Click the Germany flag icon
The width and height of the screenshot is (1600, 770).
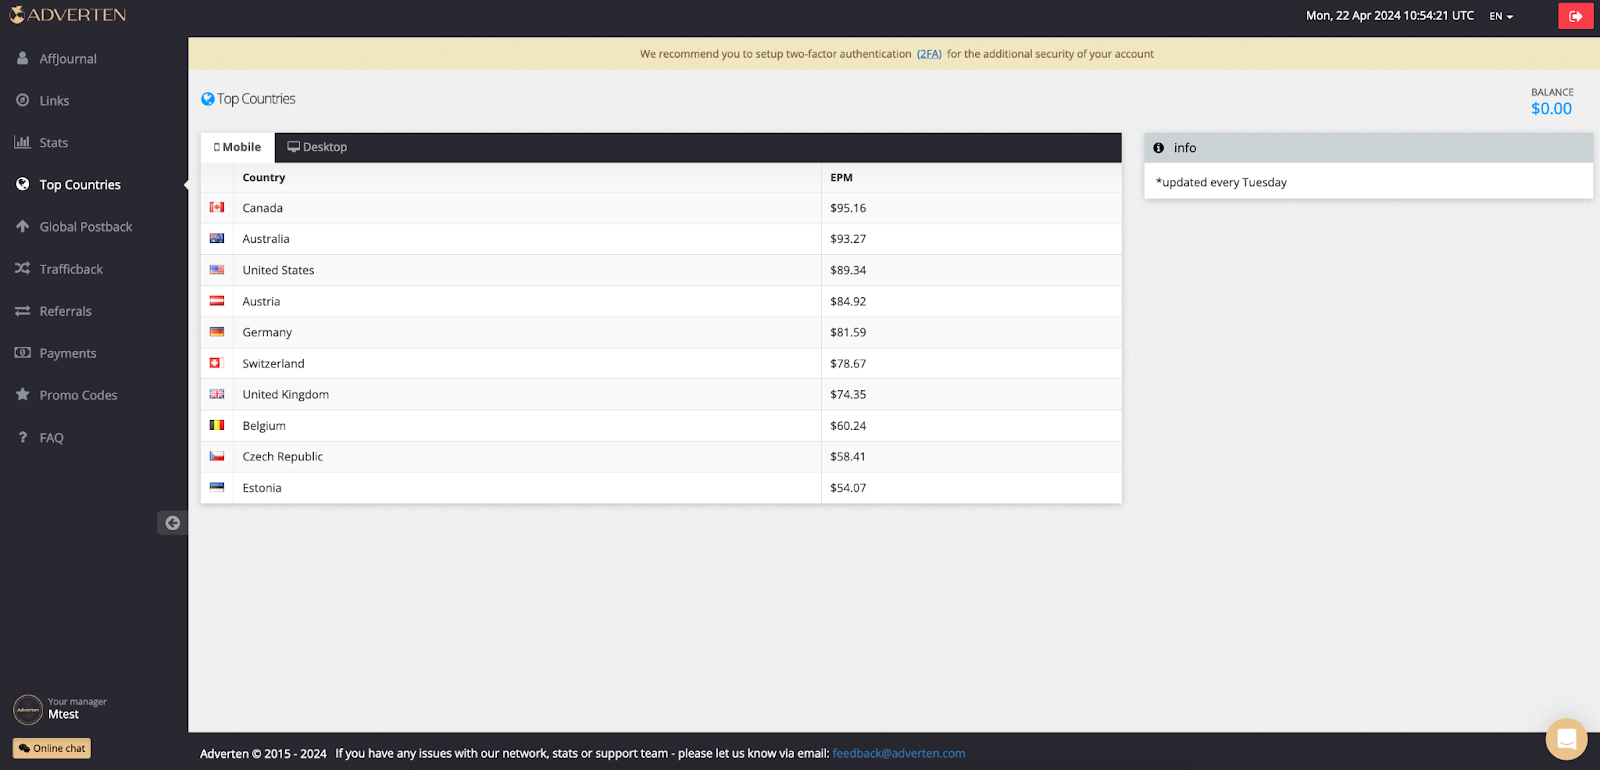coord(217,331)
